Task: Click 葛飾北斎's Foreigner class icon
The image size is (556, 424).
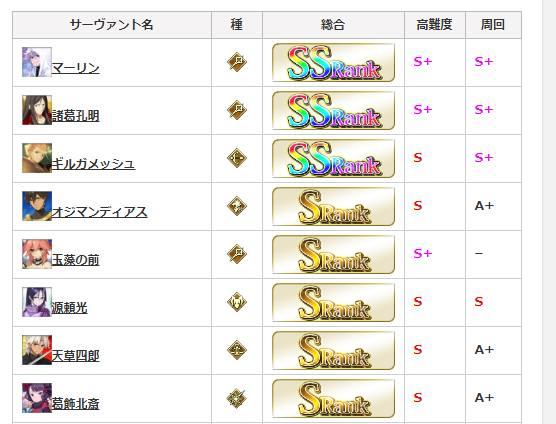Action: click(x=237, y=398)
